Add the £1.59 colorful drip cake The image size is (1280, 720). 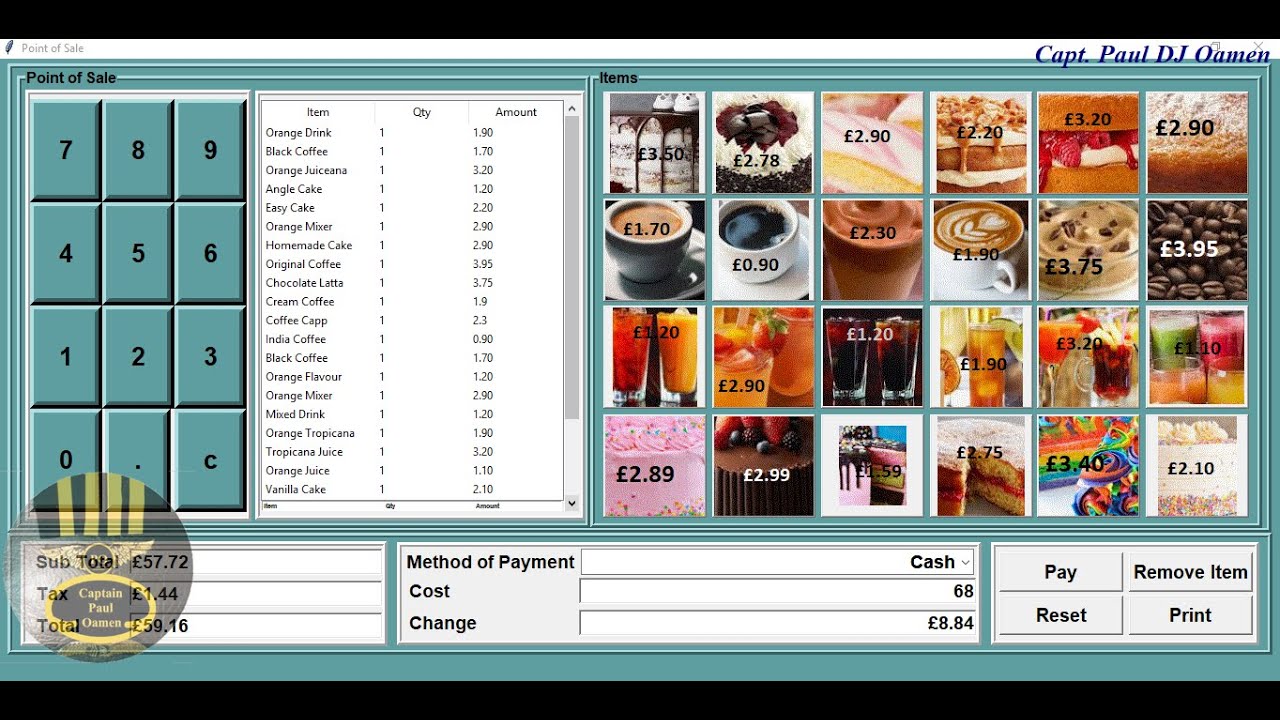tap(872, 466)
